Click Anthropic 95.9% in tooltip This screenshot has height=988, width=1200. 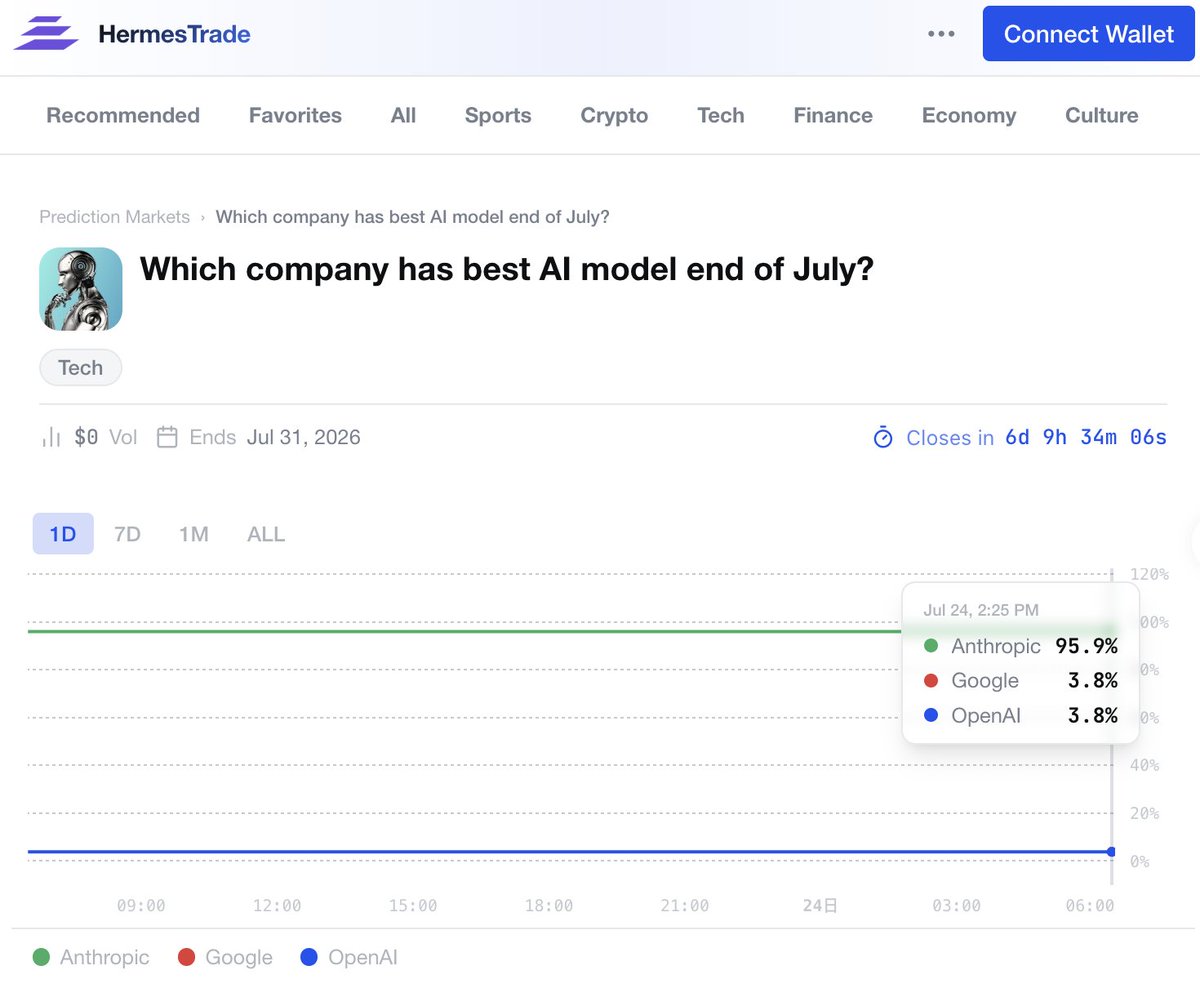1020,646
